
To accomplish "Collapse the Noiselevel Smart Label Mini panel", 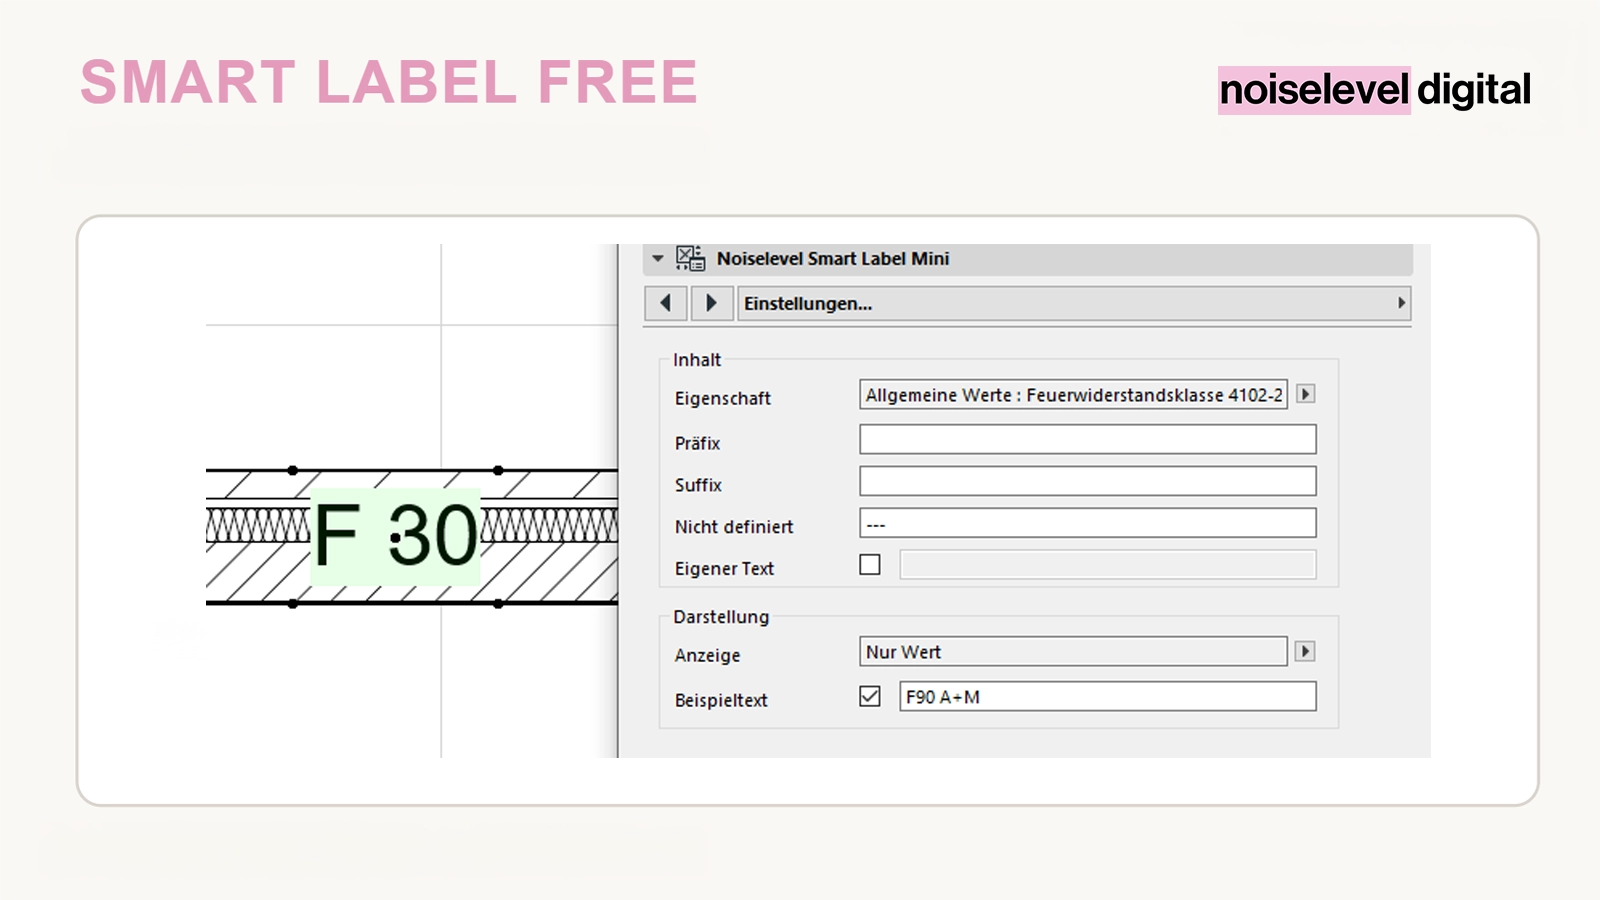I will coord(658,259).
